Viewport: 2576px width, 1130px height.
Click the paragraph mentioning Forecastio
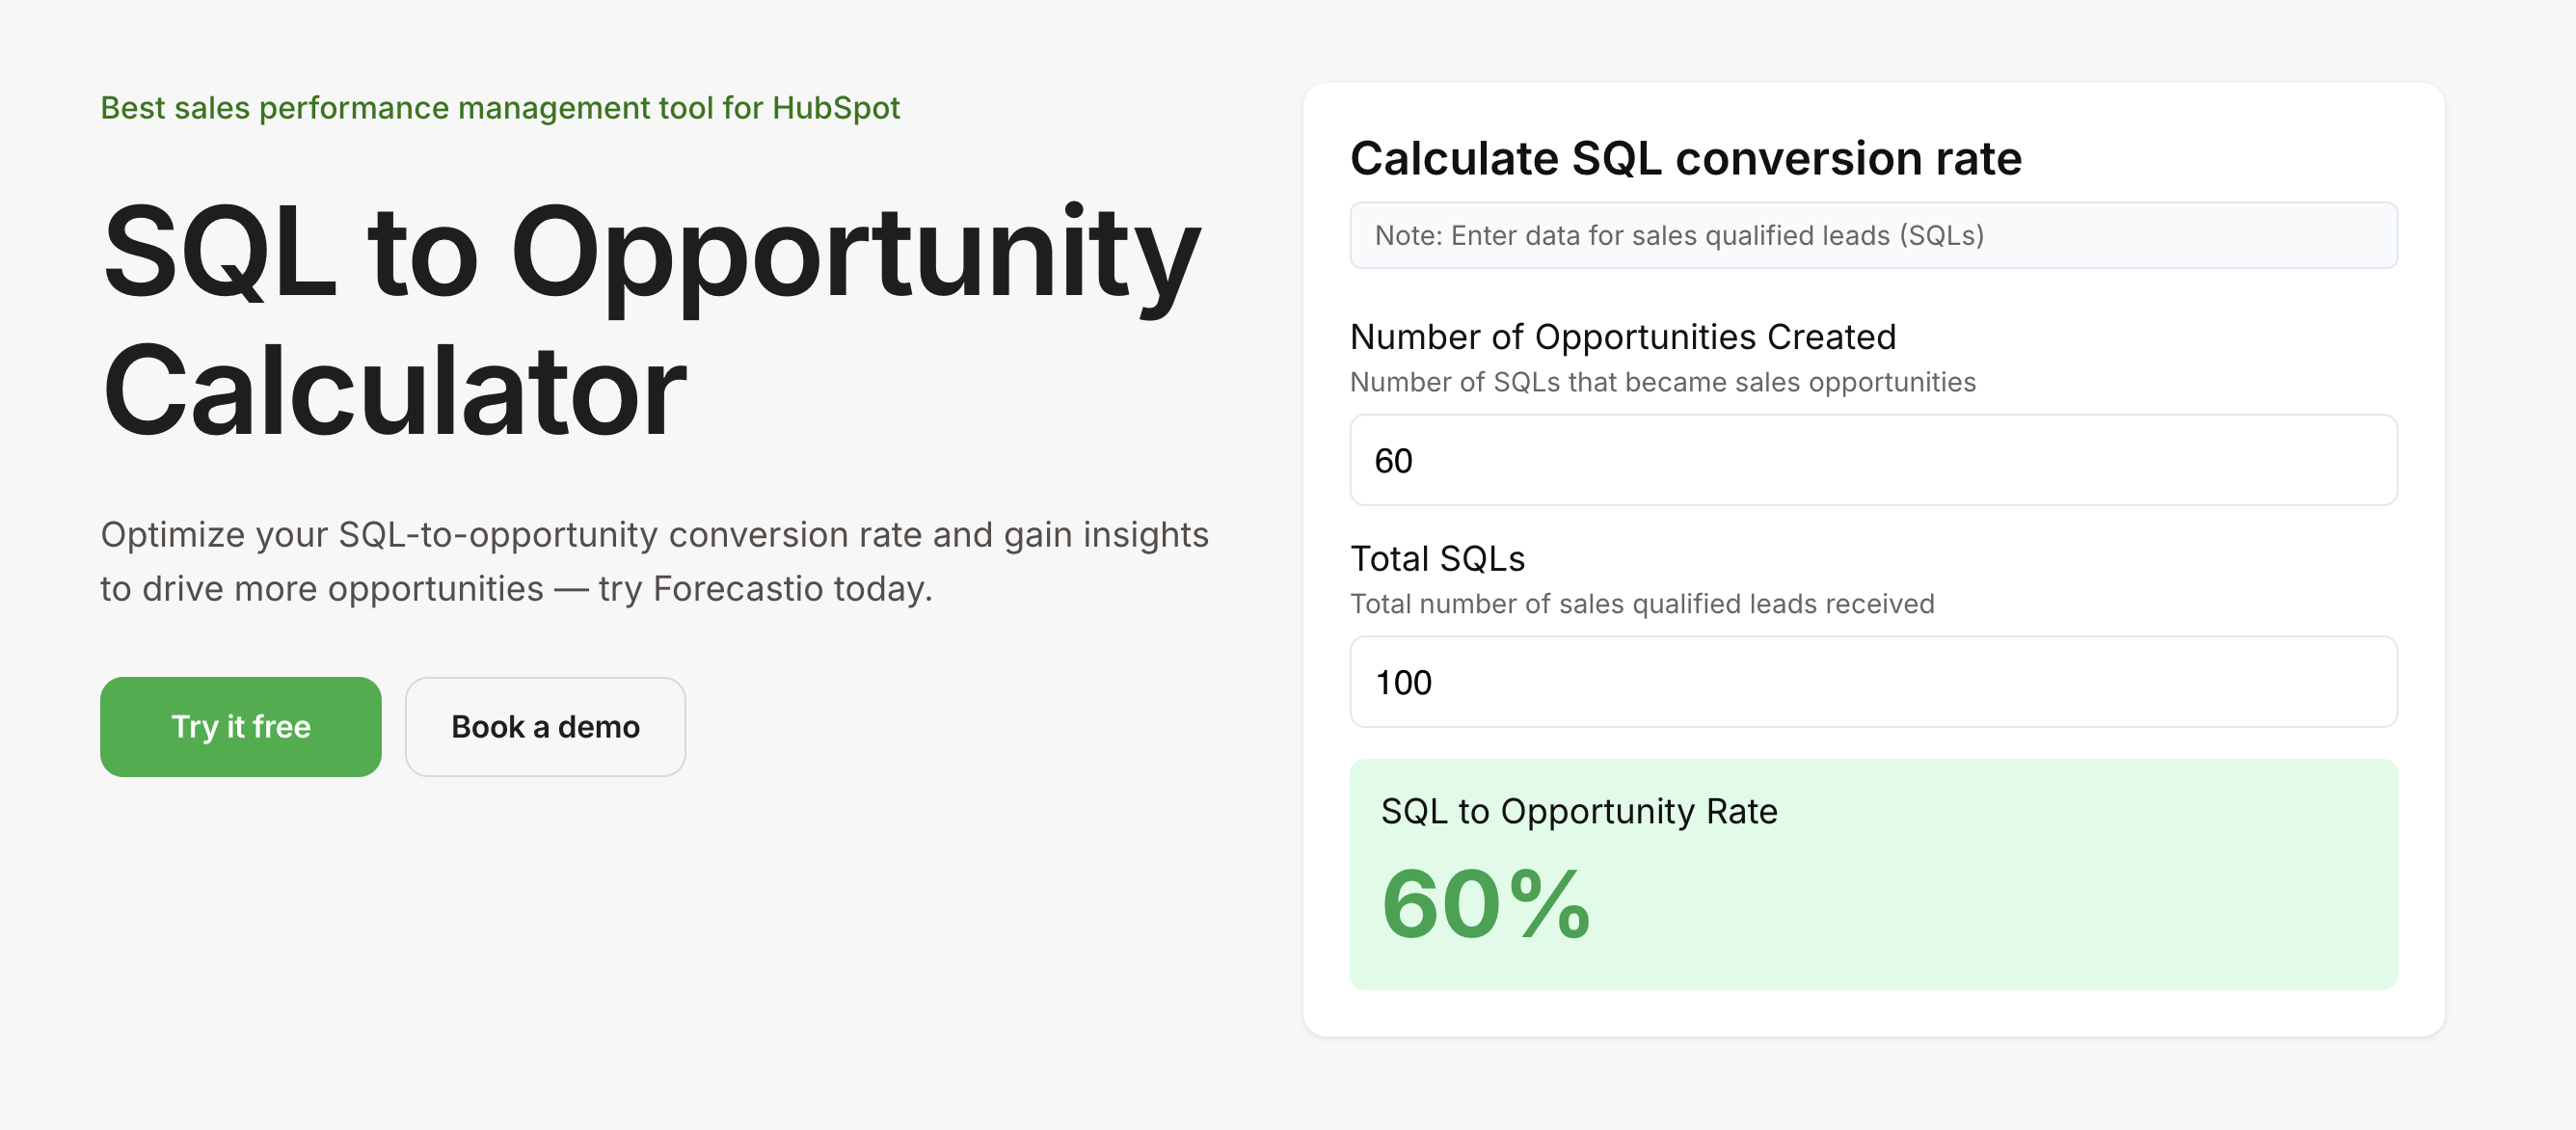[x=654, y=562]
